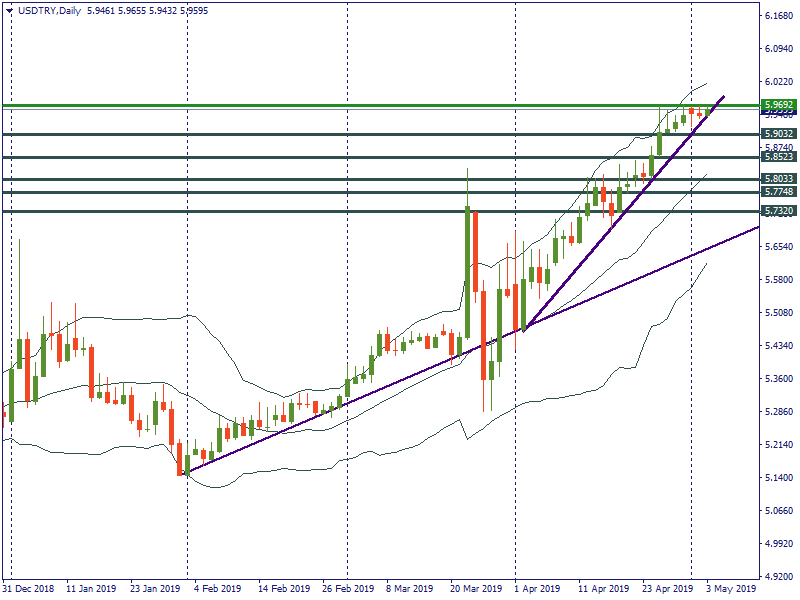Click the 31 Dec 2018 date label
Image resolution: width=800 pixels, height=600 pixels.
[x=31, y=589]
